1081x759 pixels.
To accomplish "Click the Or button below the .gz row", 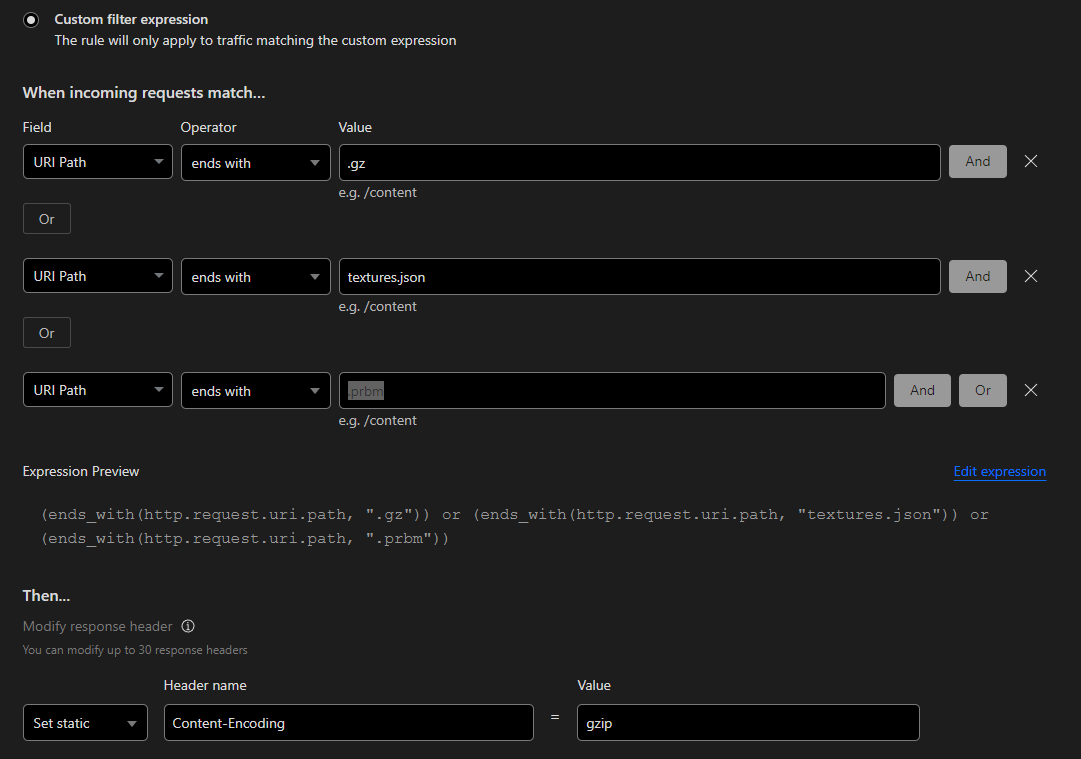I will click(47, 219).
